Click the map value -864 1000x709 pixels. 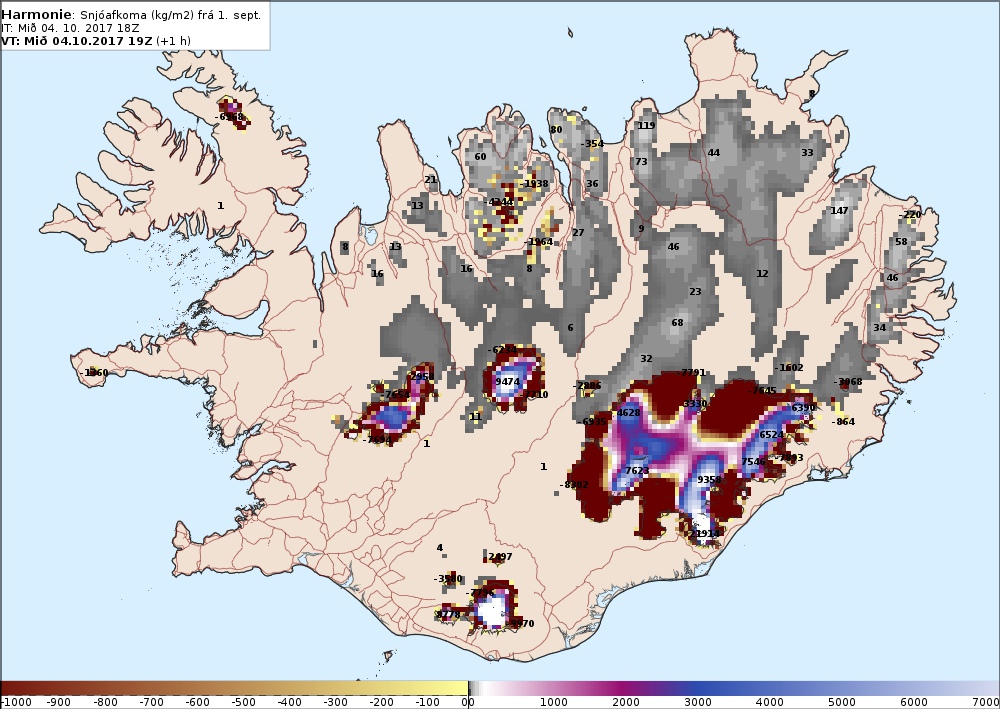point(844,421)
